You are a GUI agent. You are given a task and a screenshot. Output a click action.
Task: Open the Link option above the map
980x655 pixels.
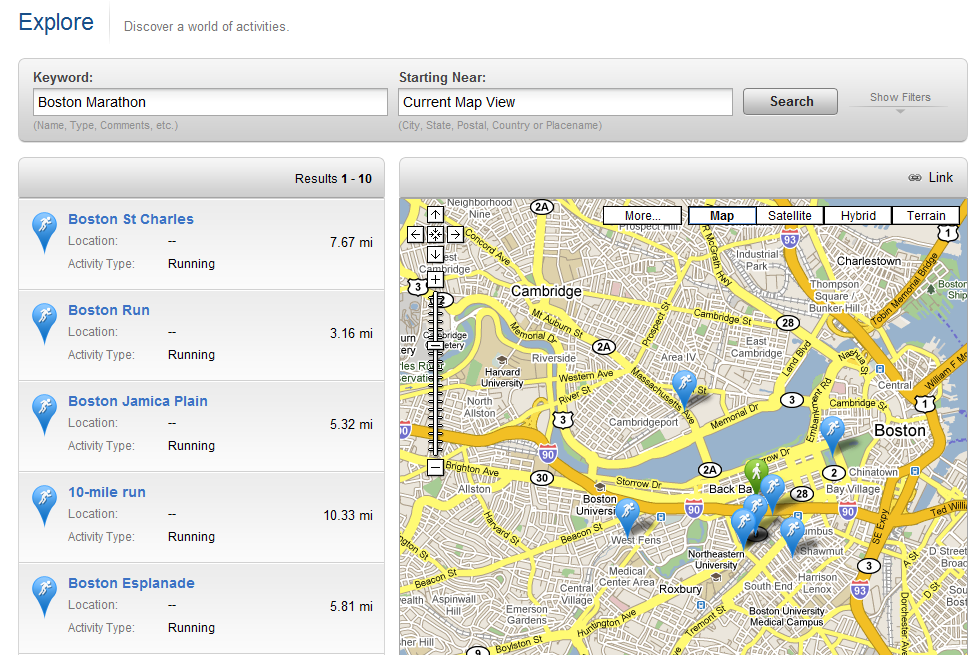click(931, 178)
